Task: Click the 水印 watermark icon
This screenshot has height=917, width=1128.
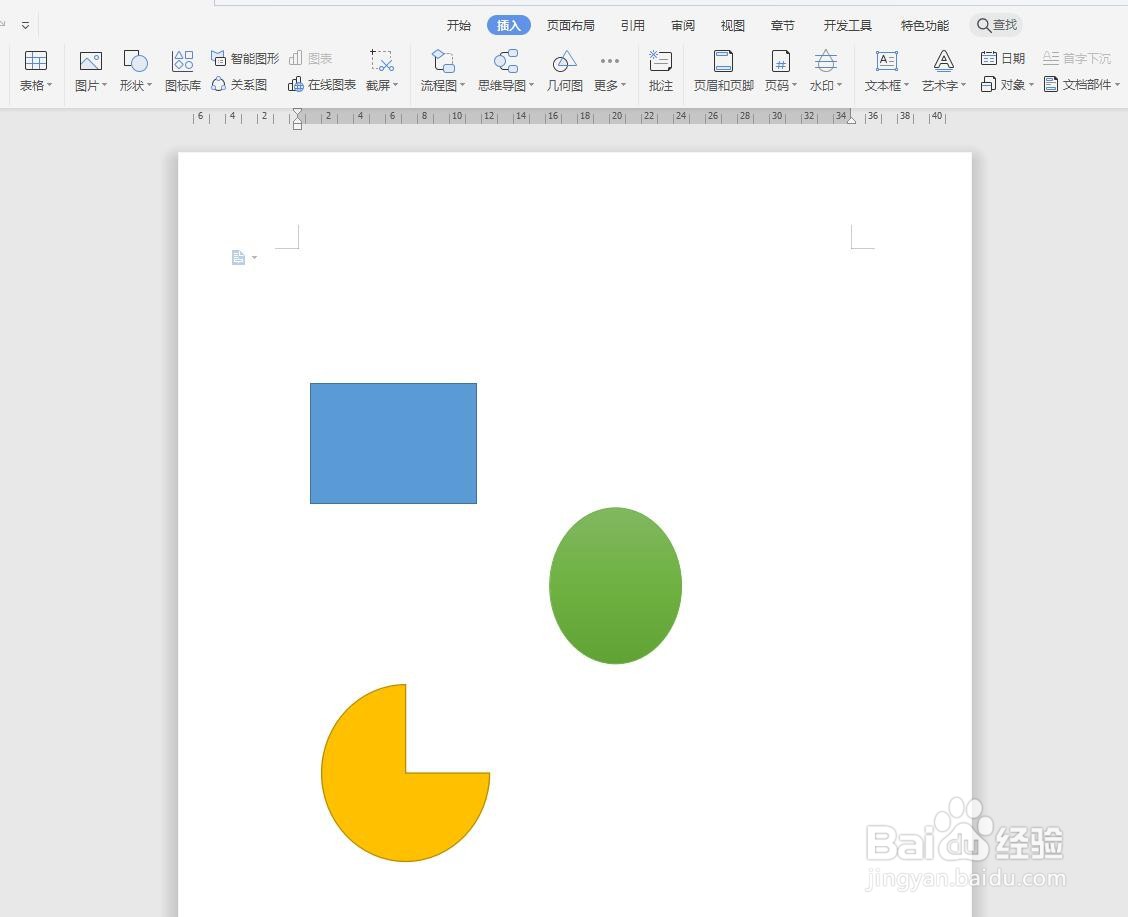Action: click(x=825, y=60)
